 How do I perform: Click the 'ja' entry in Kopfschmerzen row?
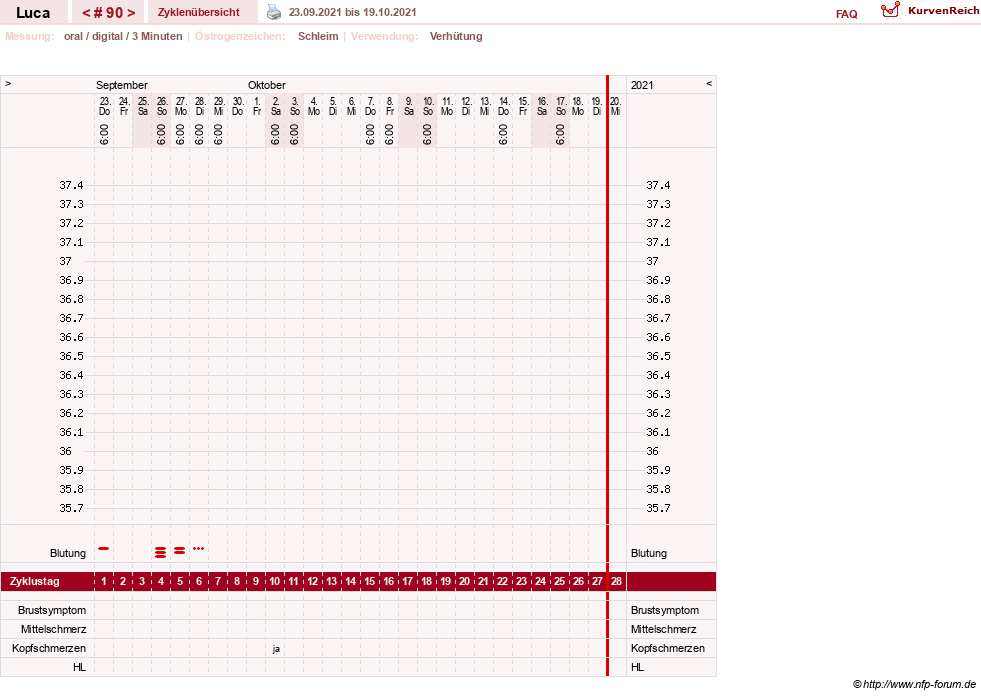coord(276,649)
